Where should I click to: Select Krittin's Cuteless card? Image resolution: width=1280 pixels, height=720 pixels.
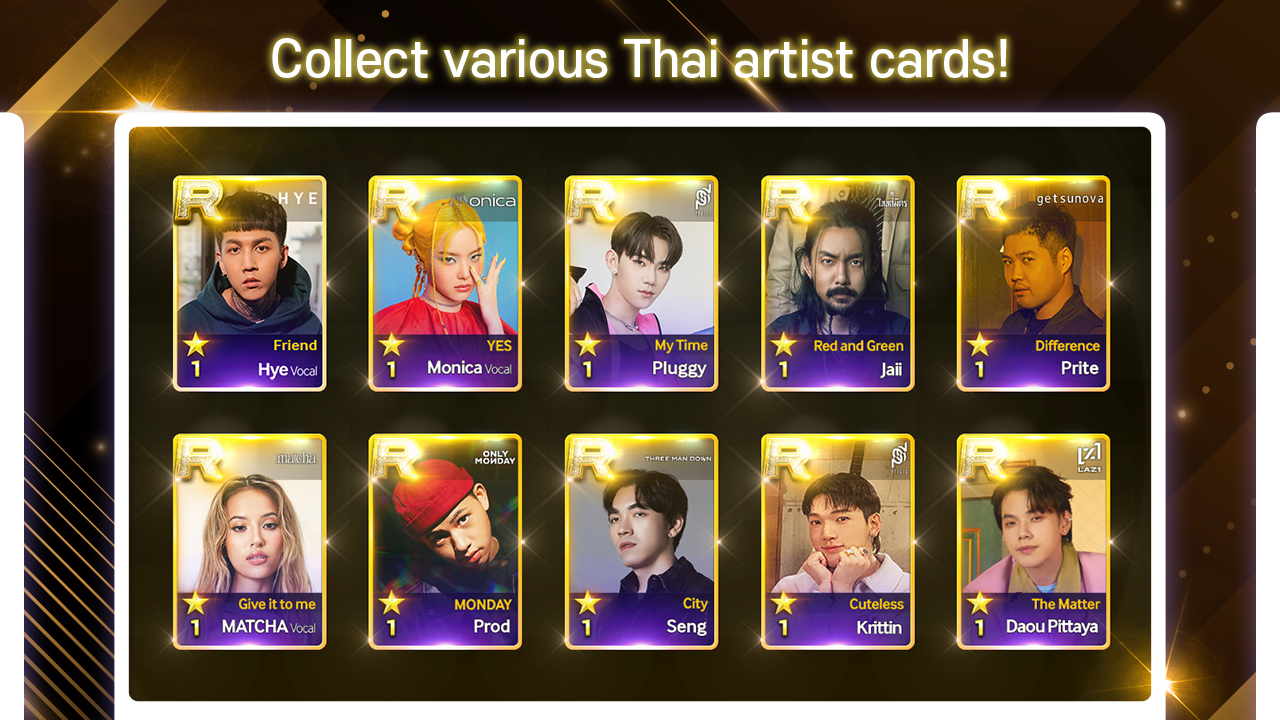837,541
